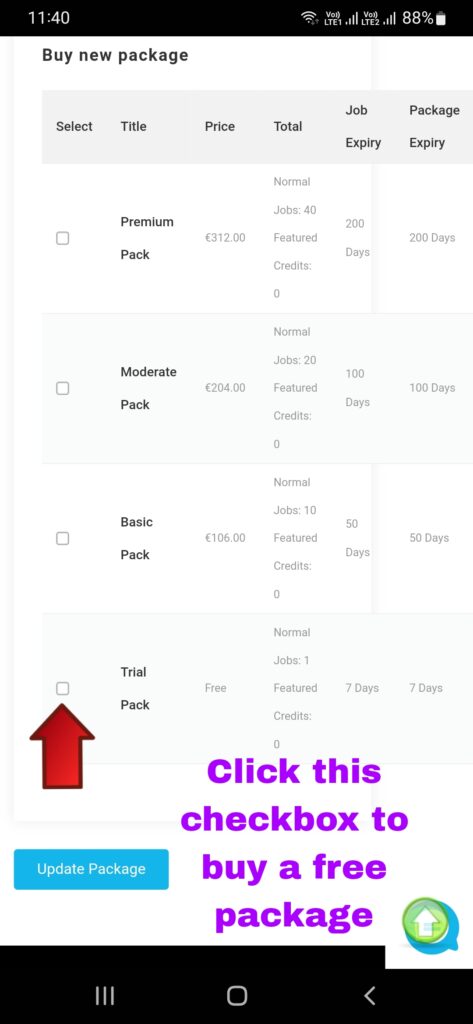473x1024 pixels.
Task: Click the Update Package button
Action: click(91, 869)
